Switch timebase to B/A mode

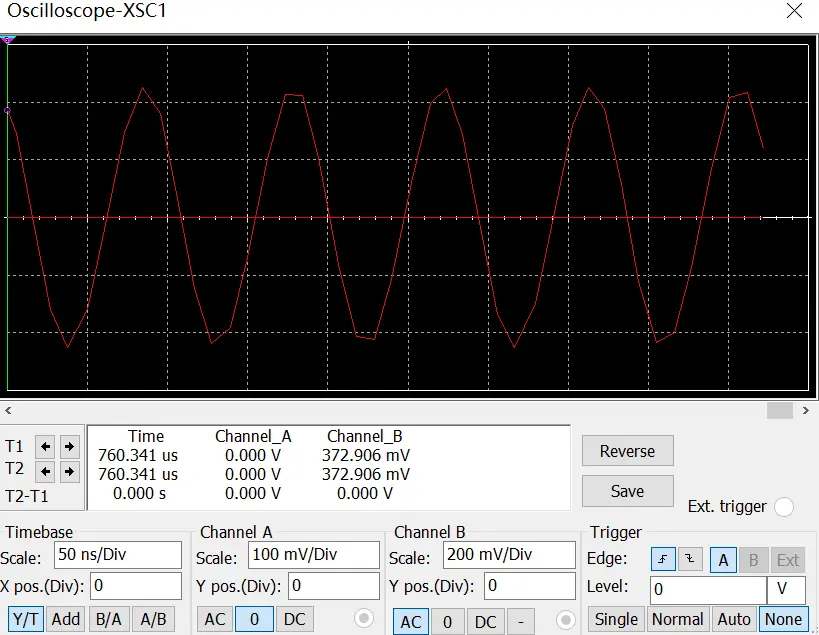[x=109, y=620]
